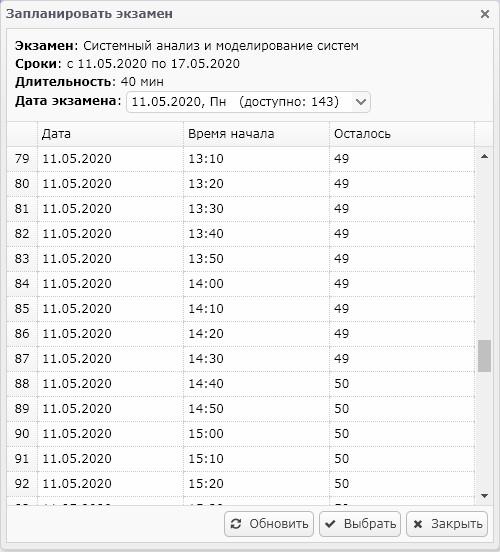Screen dimensions: 500x552
Task: Sort by the Время начала column header
Action: point(256,134)
